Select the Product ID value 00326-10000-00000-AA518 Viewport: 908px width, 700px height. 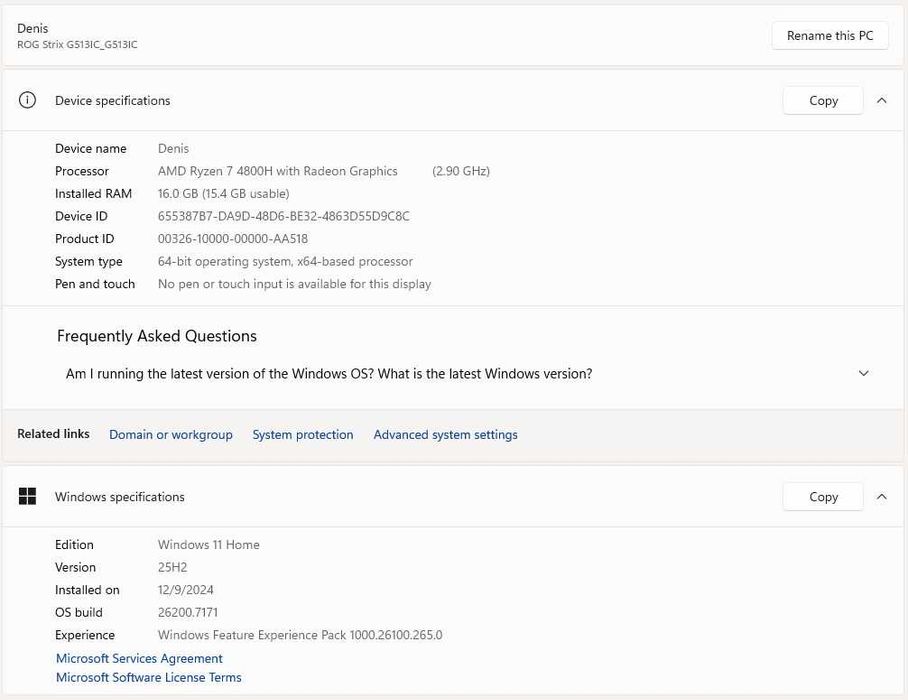(233, 239)
